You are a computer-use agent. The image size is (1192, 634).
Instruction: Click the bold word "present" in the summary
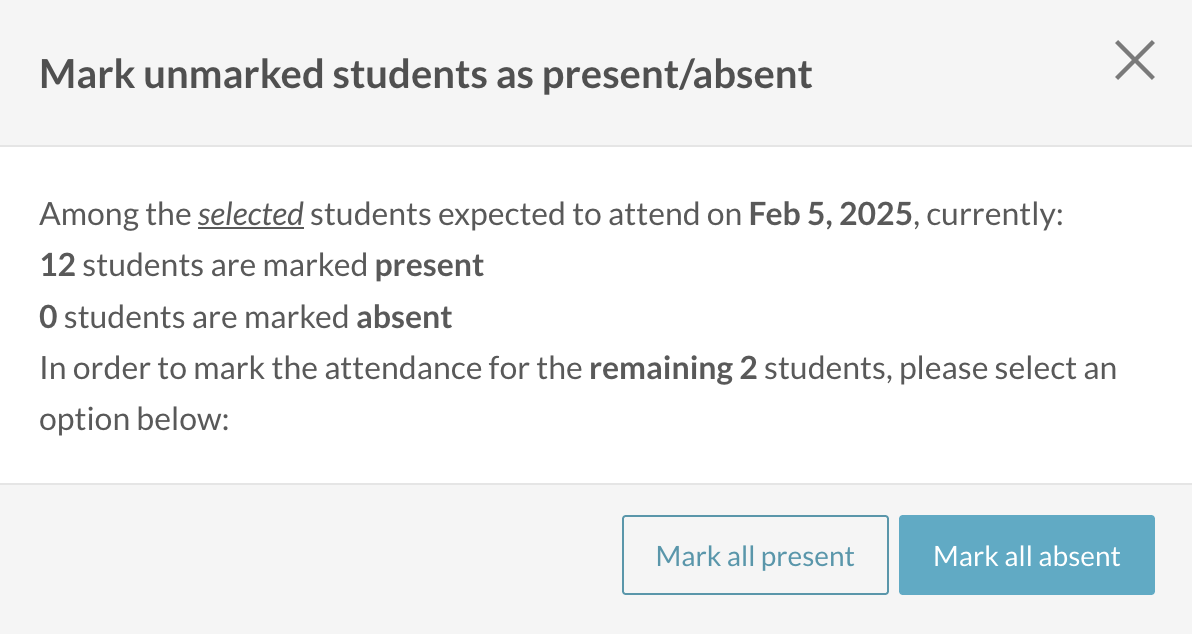[x=429, y=266]
